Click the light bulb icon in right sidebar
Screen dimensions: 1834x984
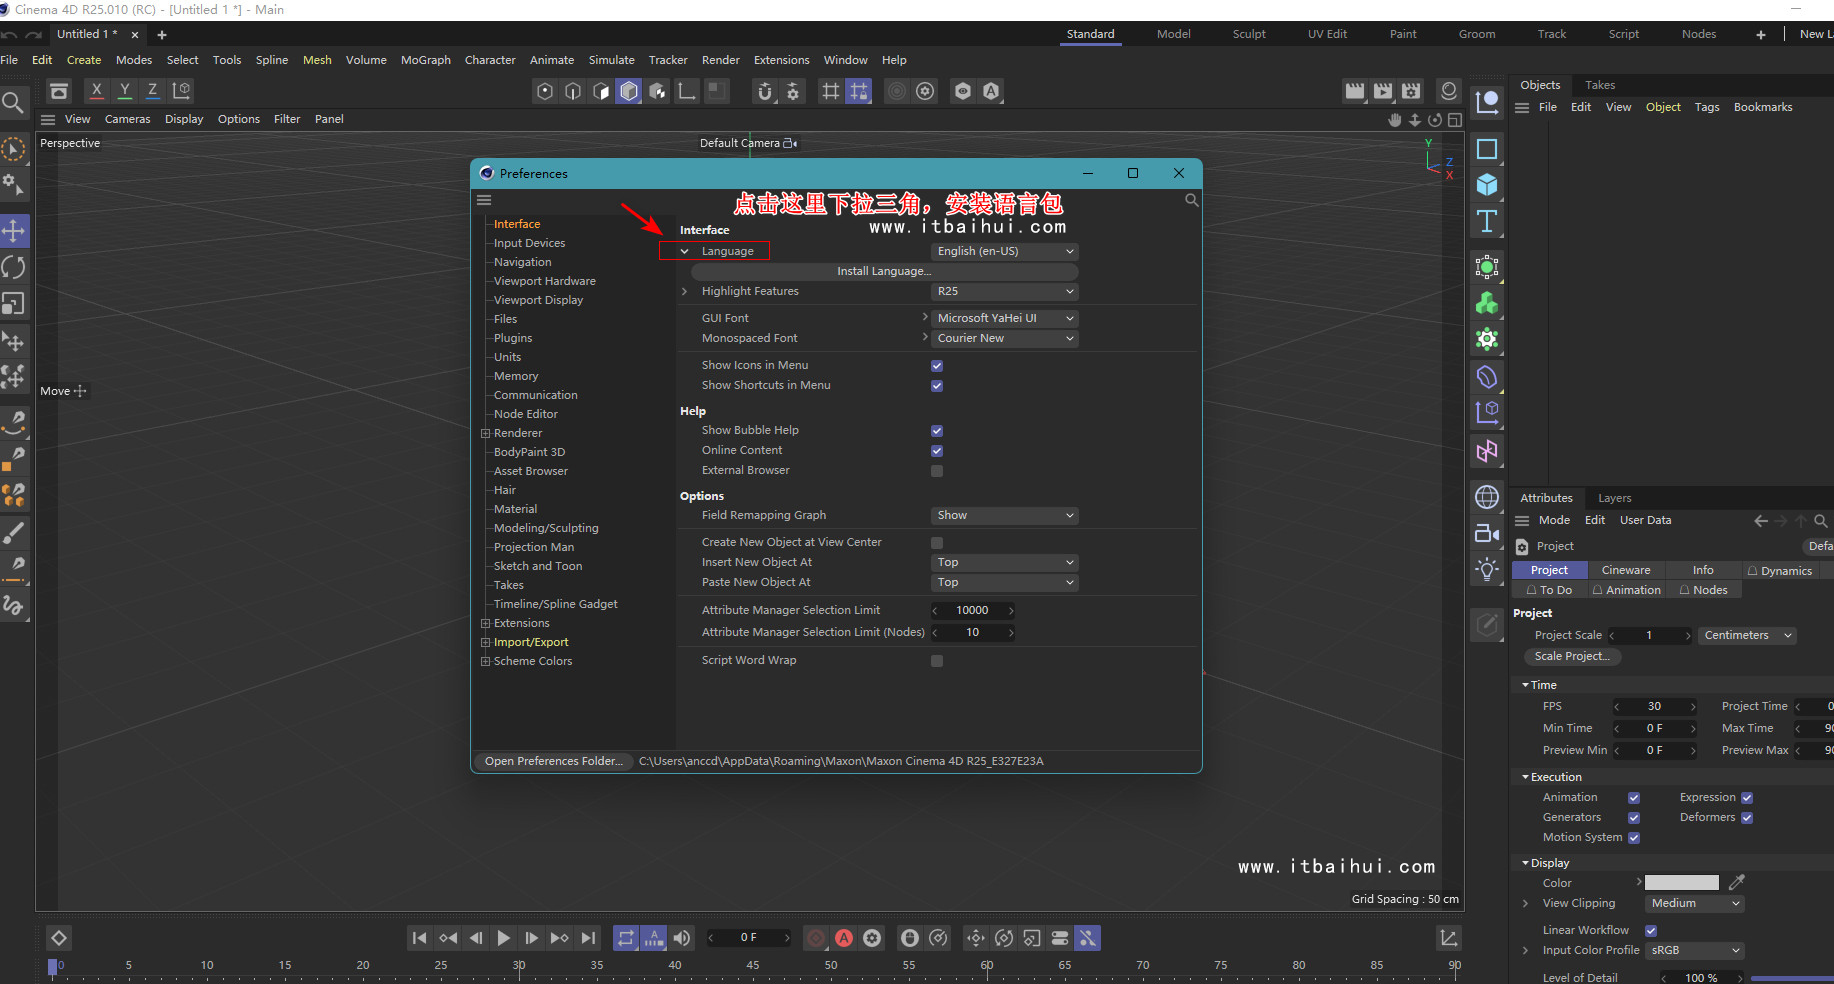(1487, 569)
